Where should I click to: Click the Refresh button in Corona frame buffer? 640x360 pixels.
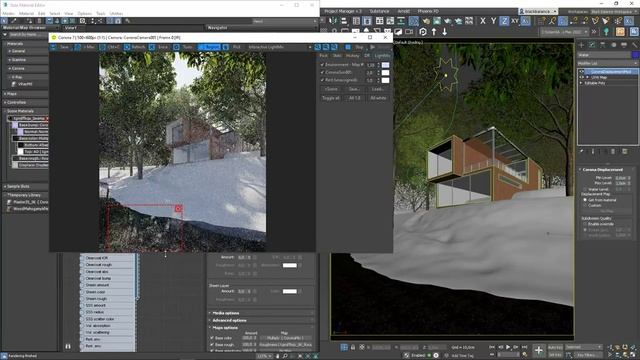[x=134, y=47]
